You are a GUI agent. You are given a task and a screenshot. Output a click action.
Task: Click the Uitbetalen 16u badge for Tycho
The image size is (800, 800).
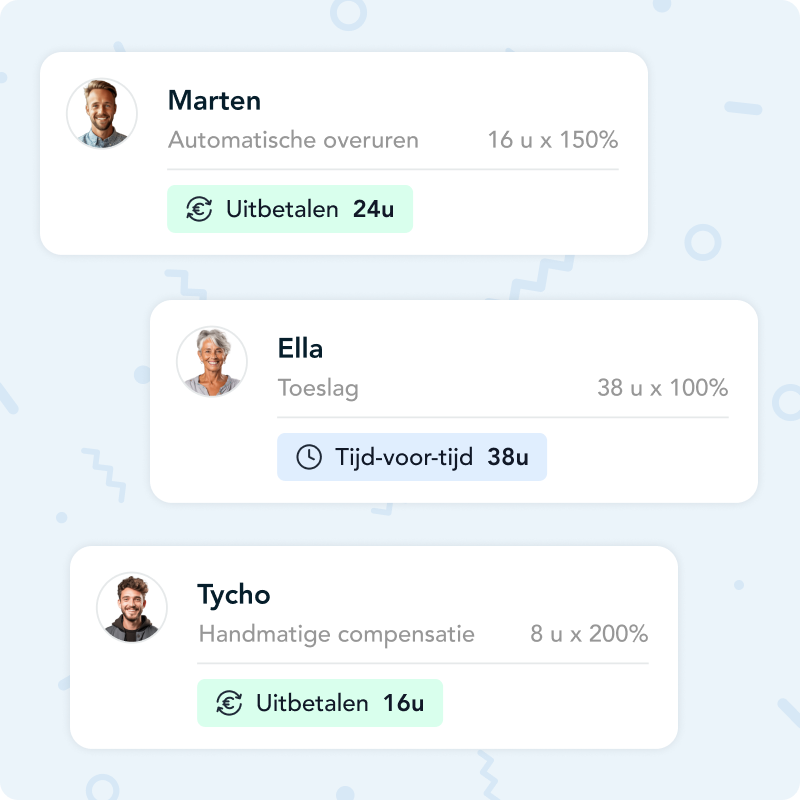point(319,703)
